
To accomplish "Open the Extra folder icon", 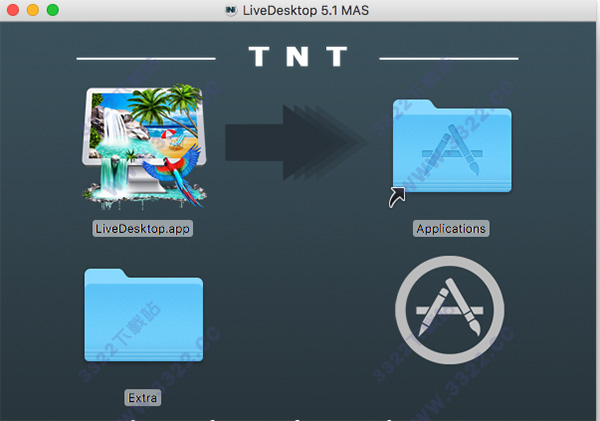I will click(143, 315).
